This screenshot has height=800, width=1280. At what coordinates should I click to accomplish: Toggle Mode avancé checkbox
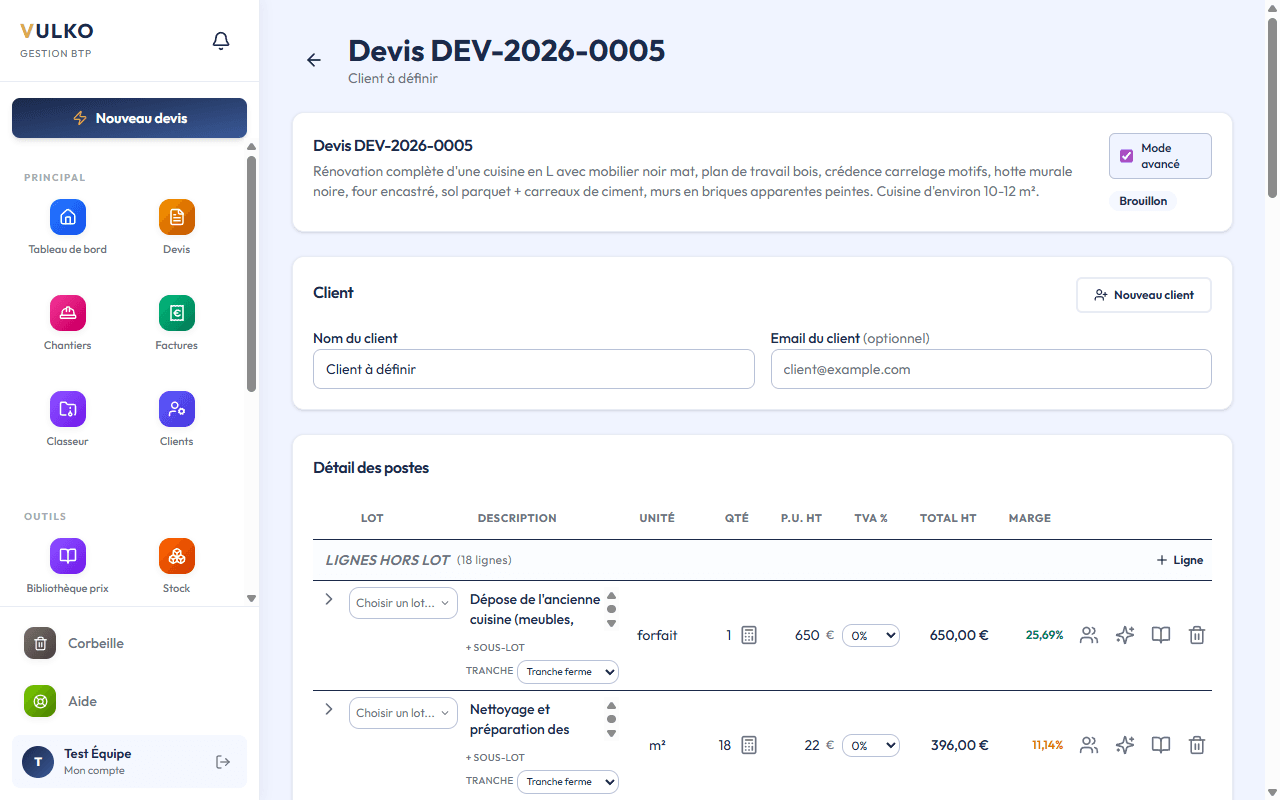point(1126,156)
